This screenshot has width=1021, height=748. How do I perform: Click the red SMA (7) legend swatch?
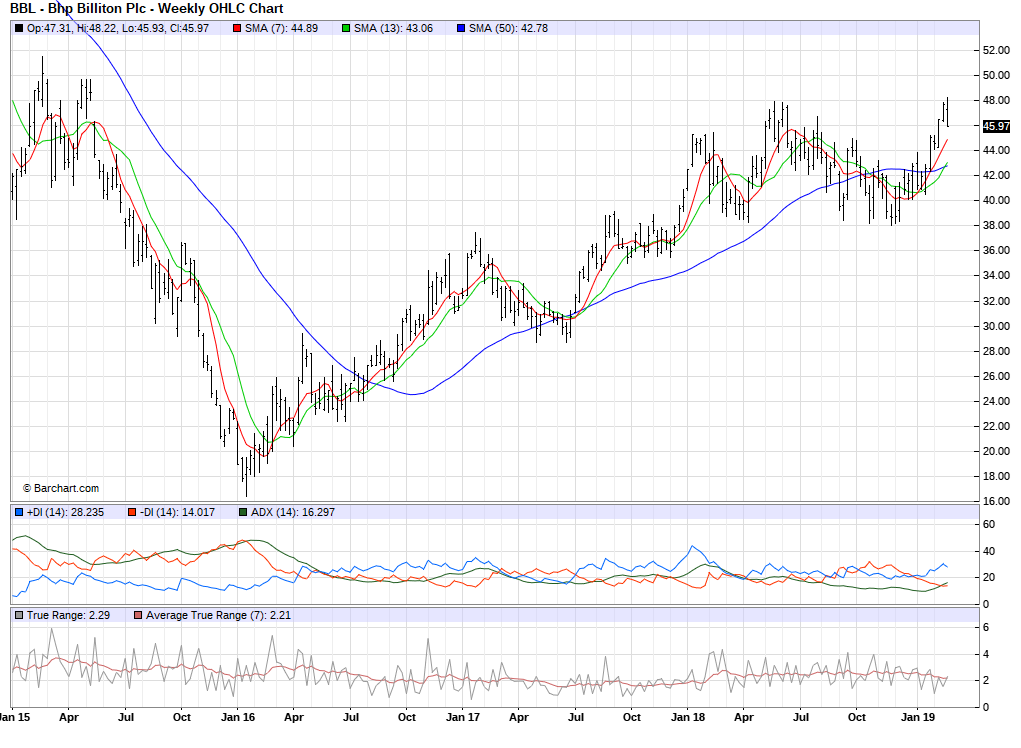[x=237, y=28]
